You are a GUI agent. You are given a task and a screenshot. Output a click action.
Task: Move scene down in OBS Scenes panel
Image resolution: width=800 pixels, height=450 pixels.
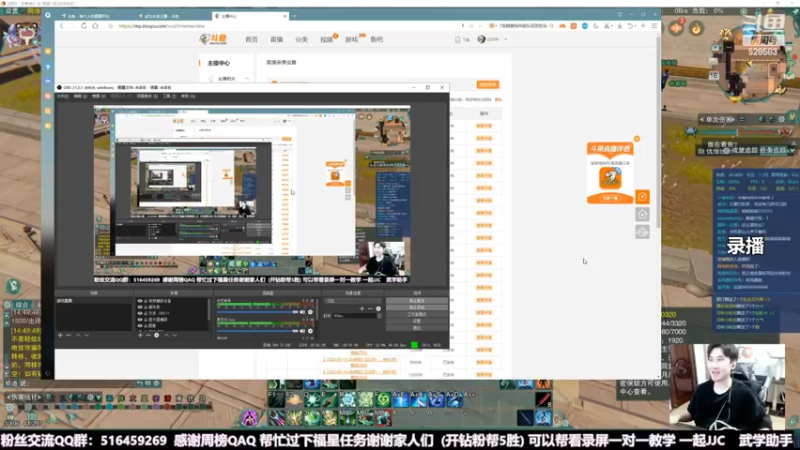coord(86,335)
